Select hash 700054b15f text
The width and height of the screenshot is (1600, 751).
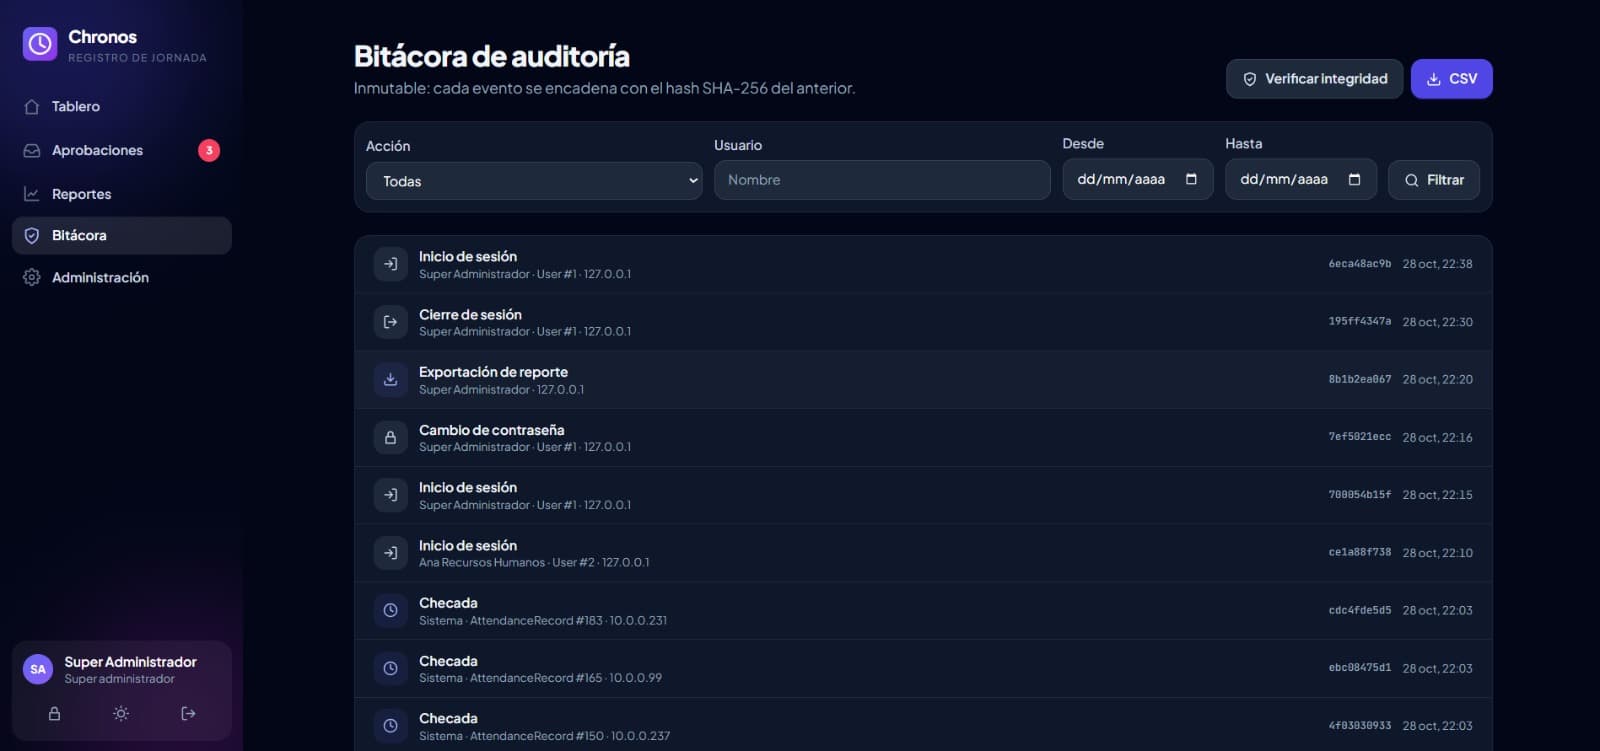point(1359,495)
